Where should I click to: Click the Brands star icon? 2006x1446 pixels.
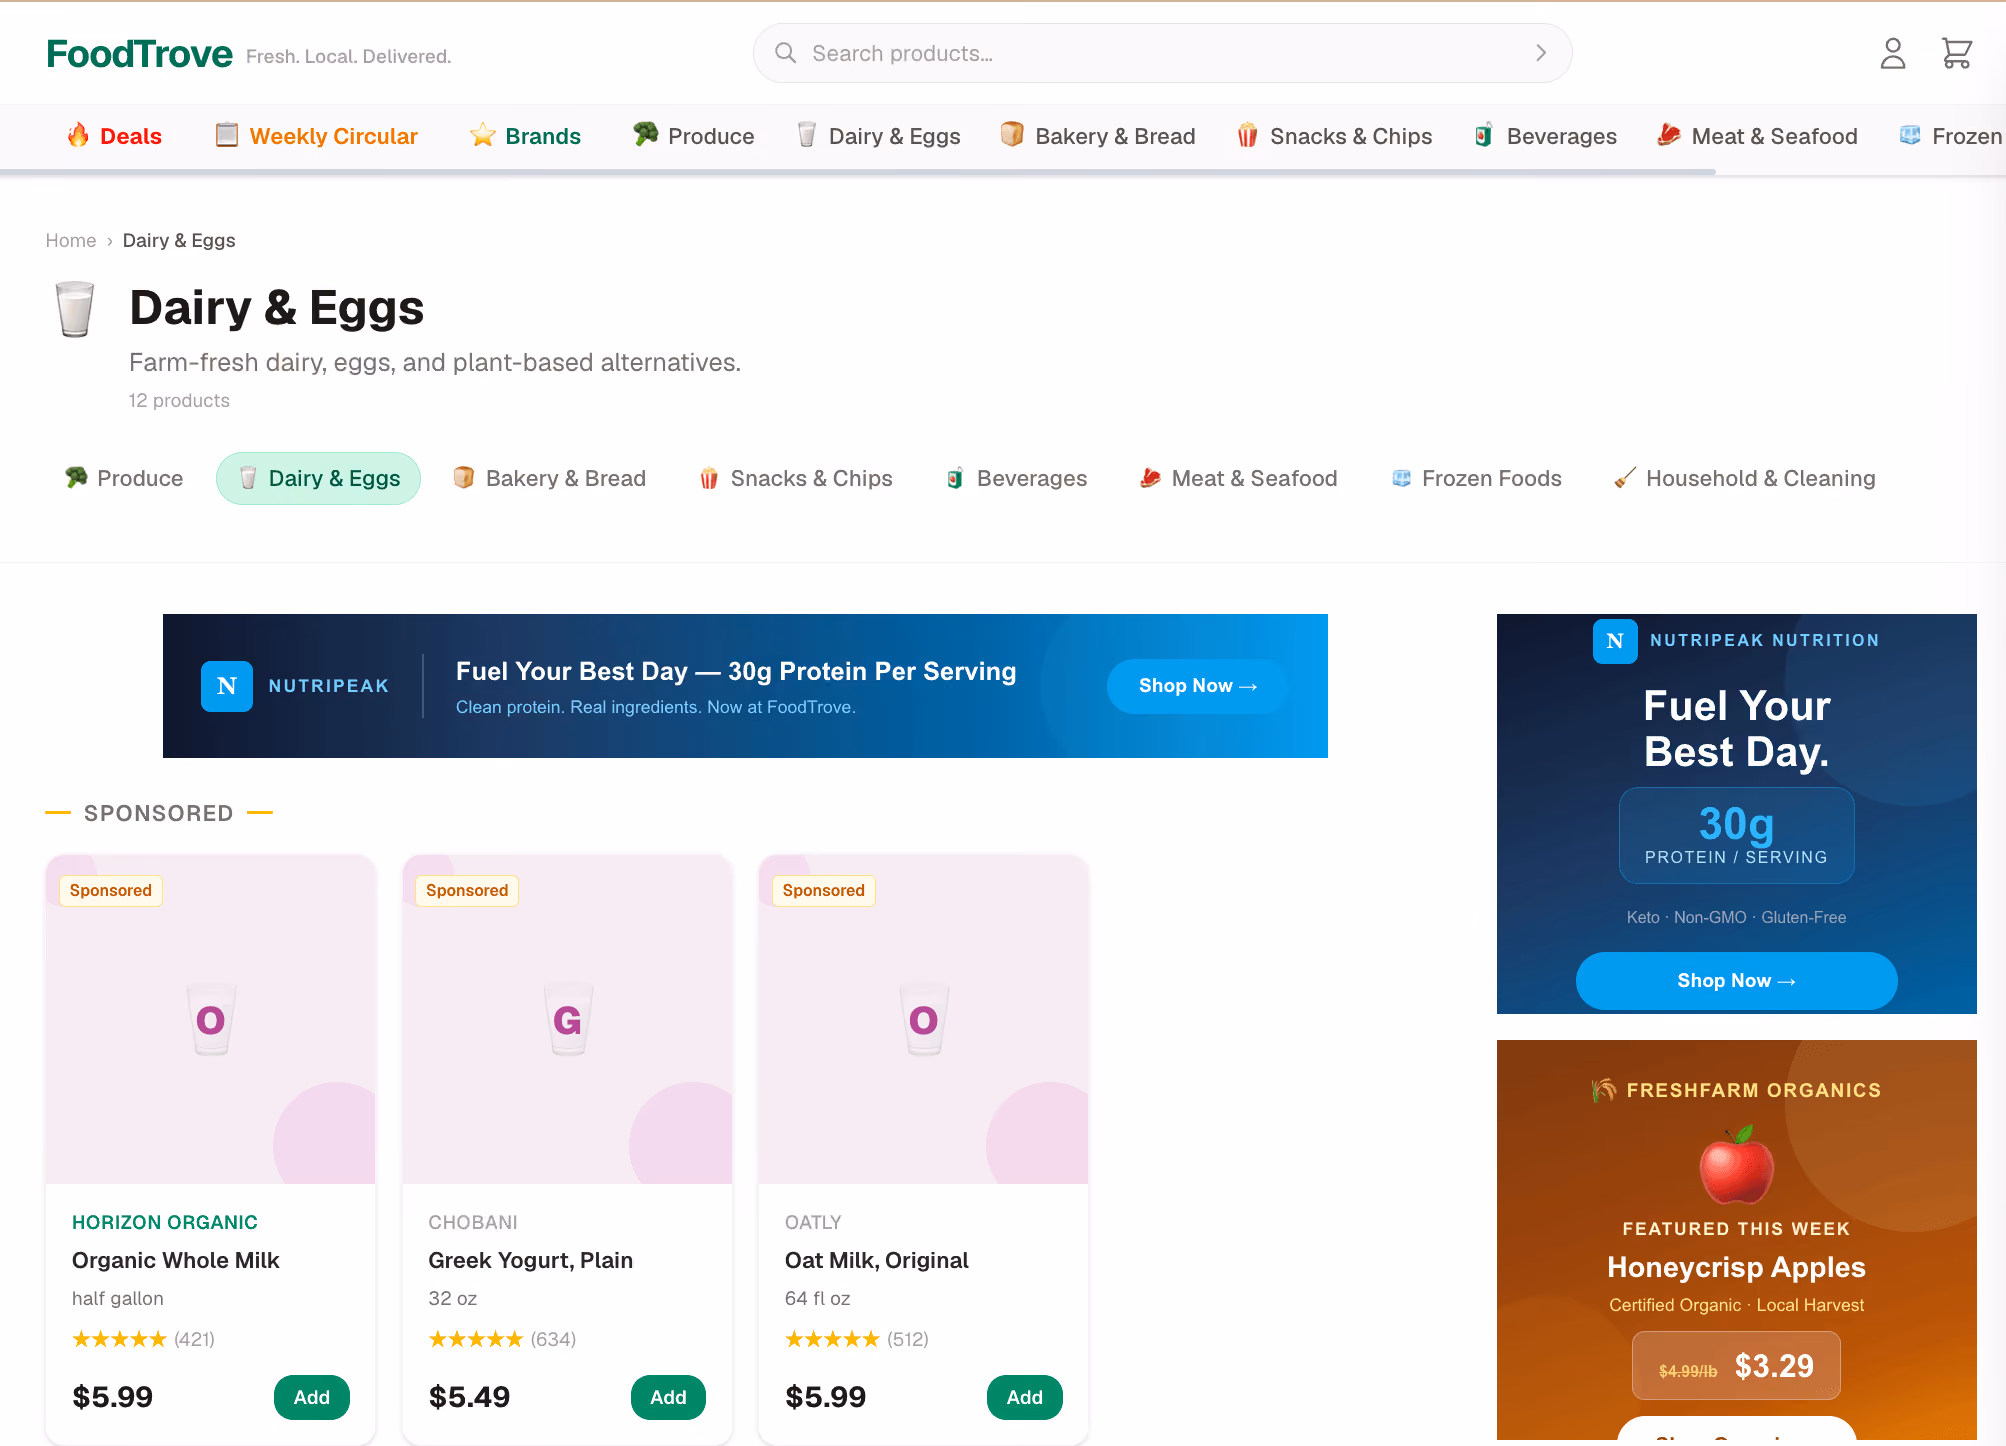483,135
